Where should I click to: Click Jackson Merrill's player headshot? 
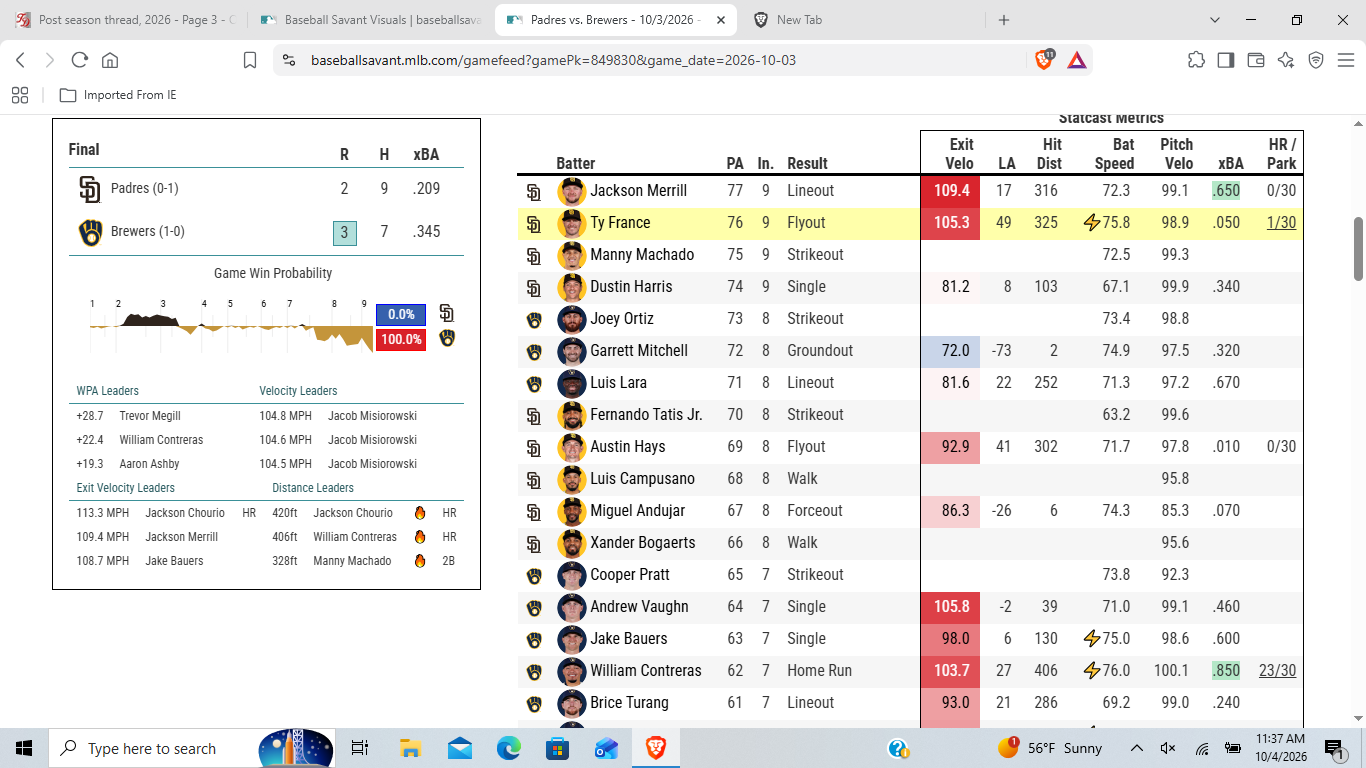pos(571,191)
